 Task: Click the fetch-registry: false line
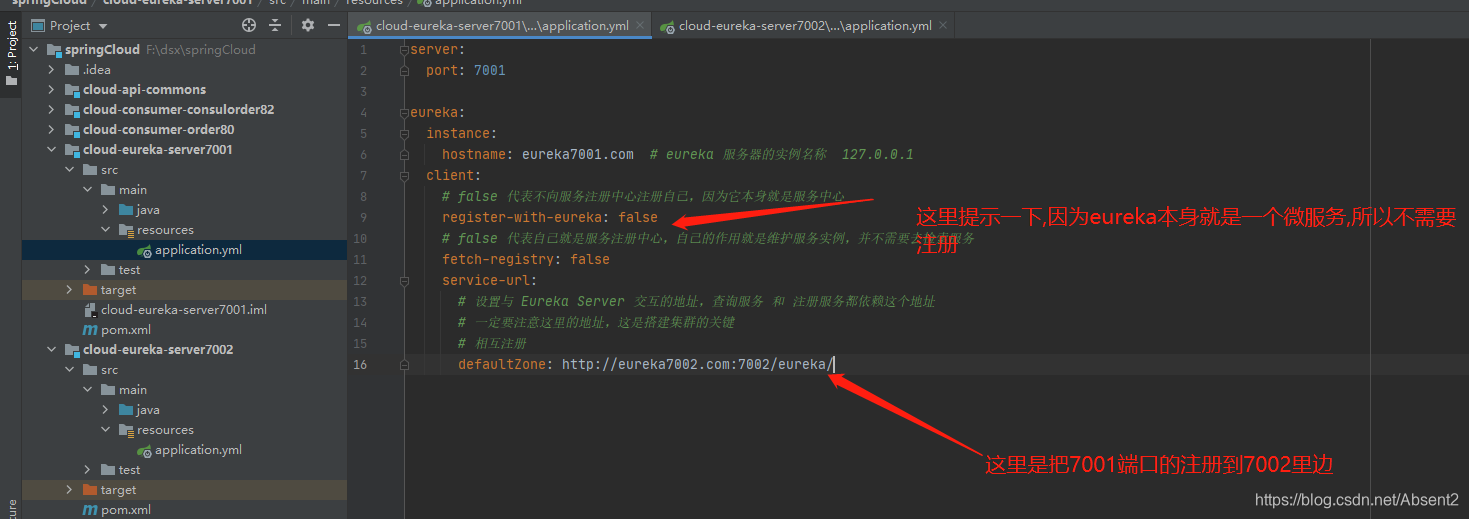coord(526,259)
